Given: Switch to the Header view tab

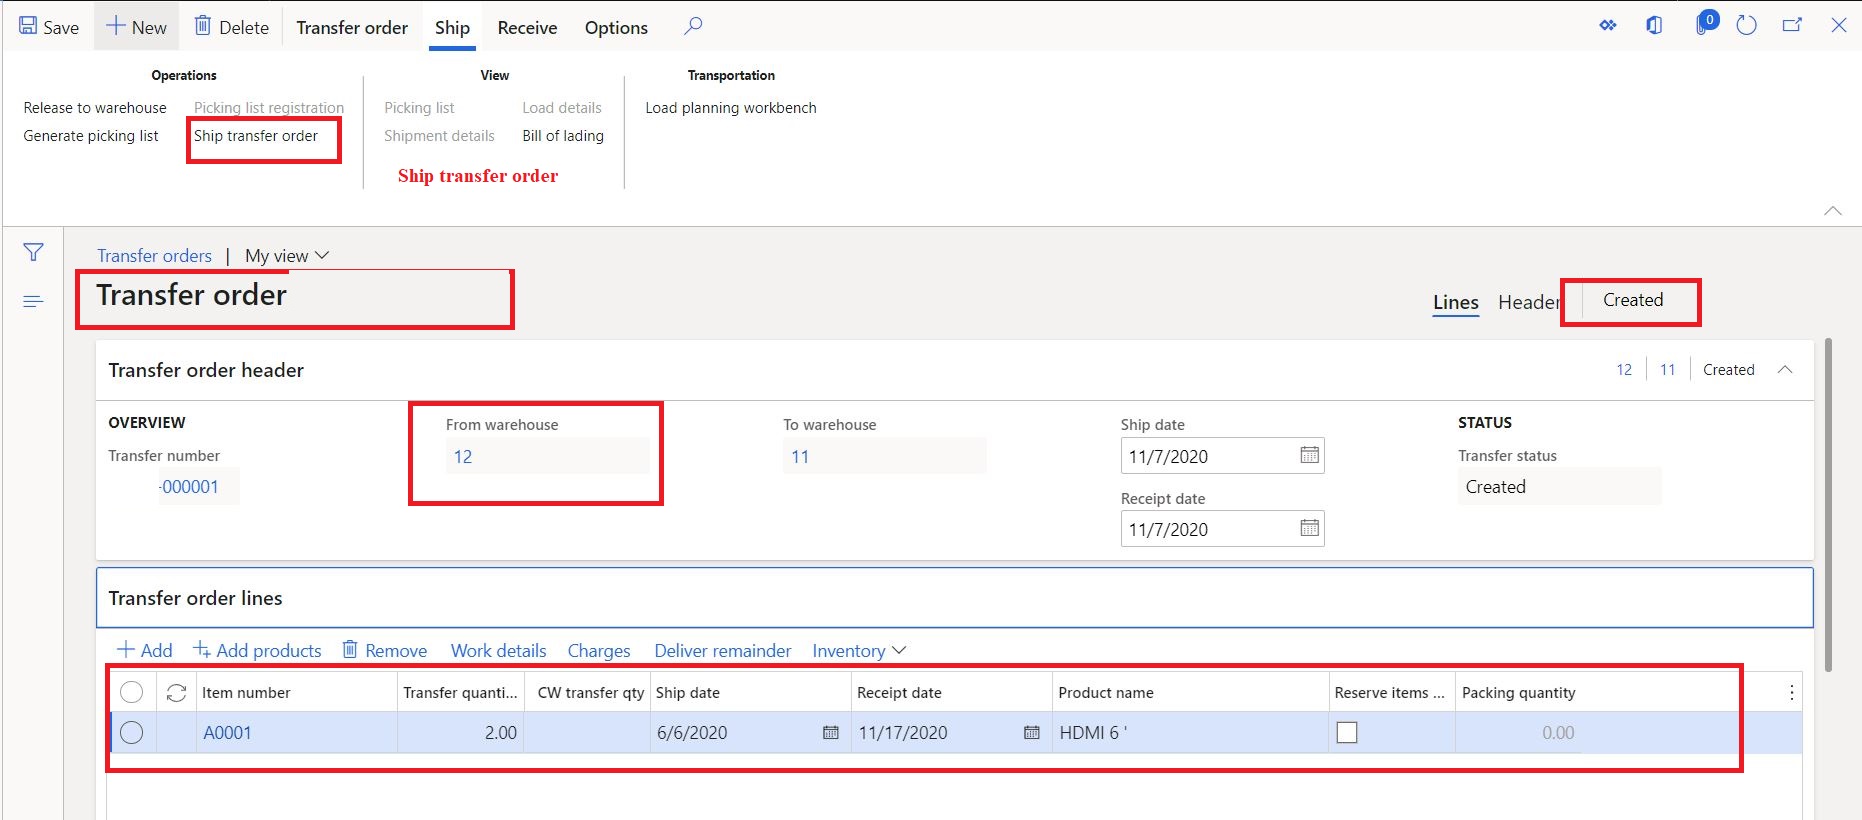Looking at the screenshot, I should click(1528, 302).
